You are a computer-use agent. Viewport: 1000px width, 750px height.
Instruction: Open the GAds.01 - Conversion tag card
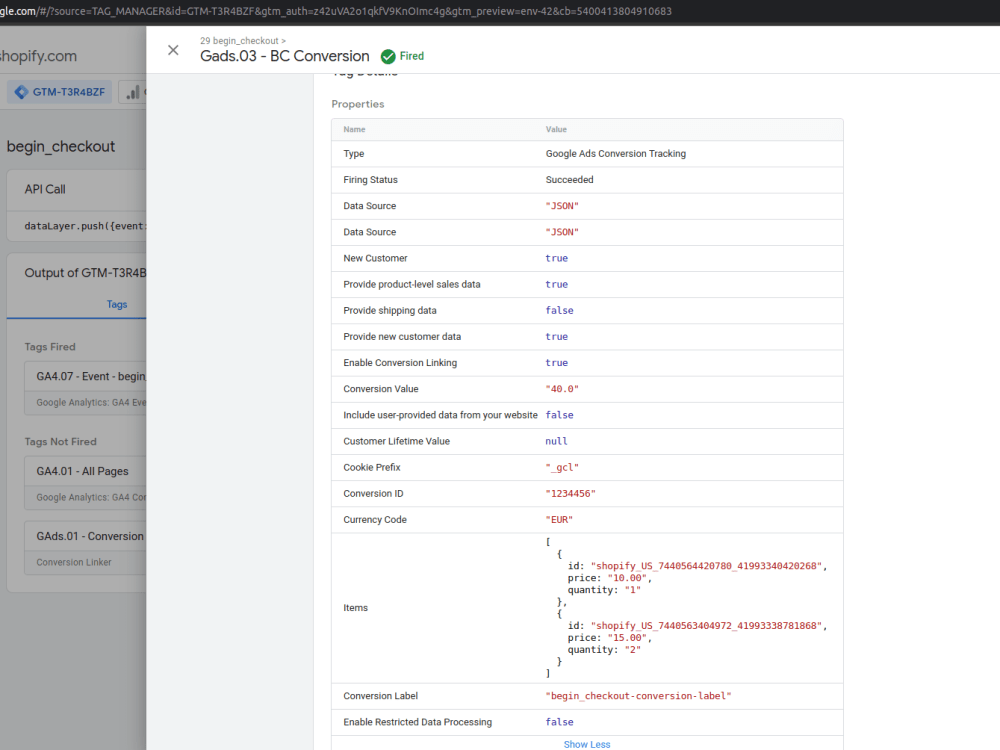pos(85,548)
